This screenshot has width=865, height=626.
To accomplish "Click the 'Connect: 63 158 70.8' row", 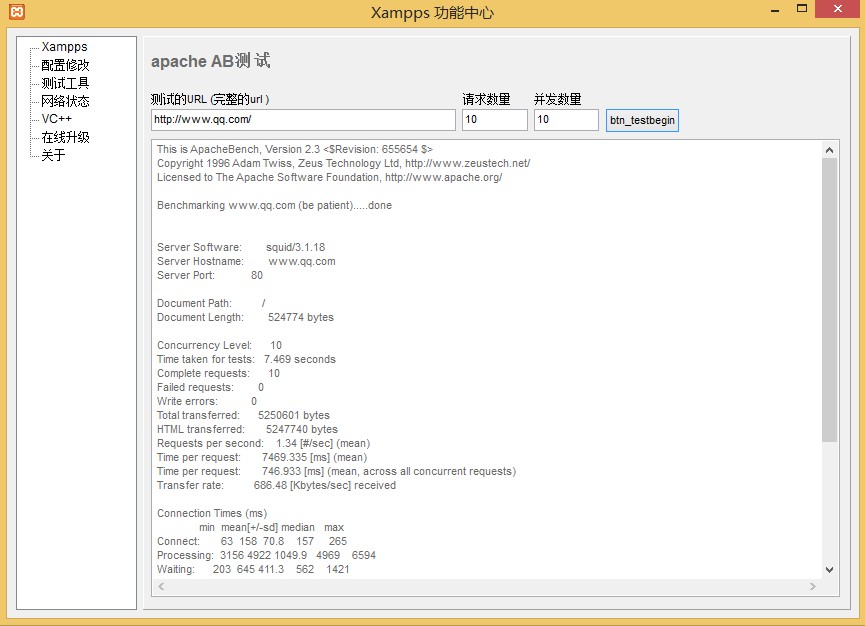I will (x=252, y=542).
